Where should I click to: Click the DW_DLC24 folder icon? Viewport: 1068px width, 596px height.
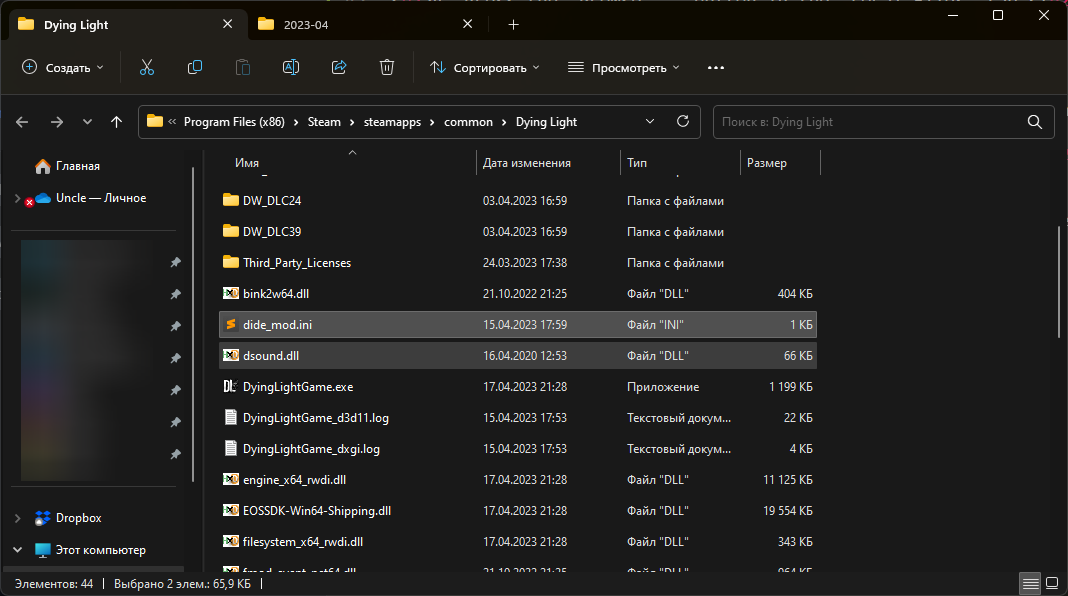(x=230, y=200)
